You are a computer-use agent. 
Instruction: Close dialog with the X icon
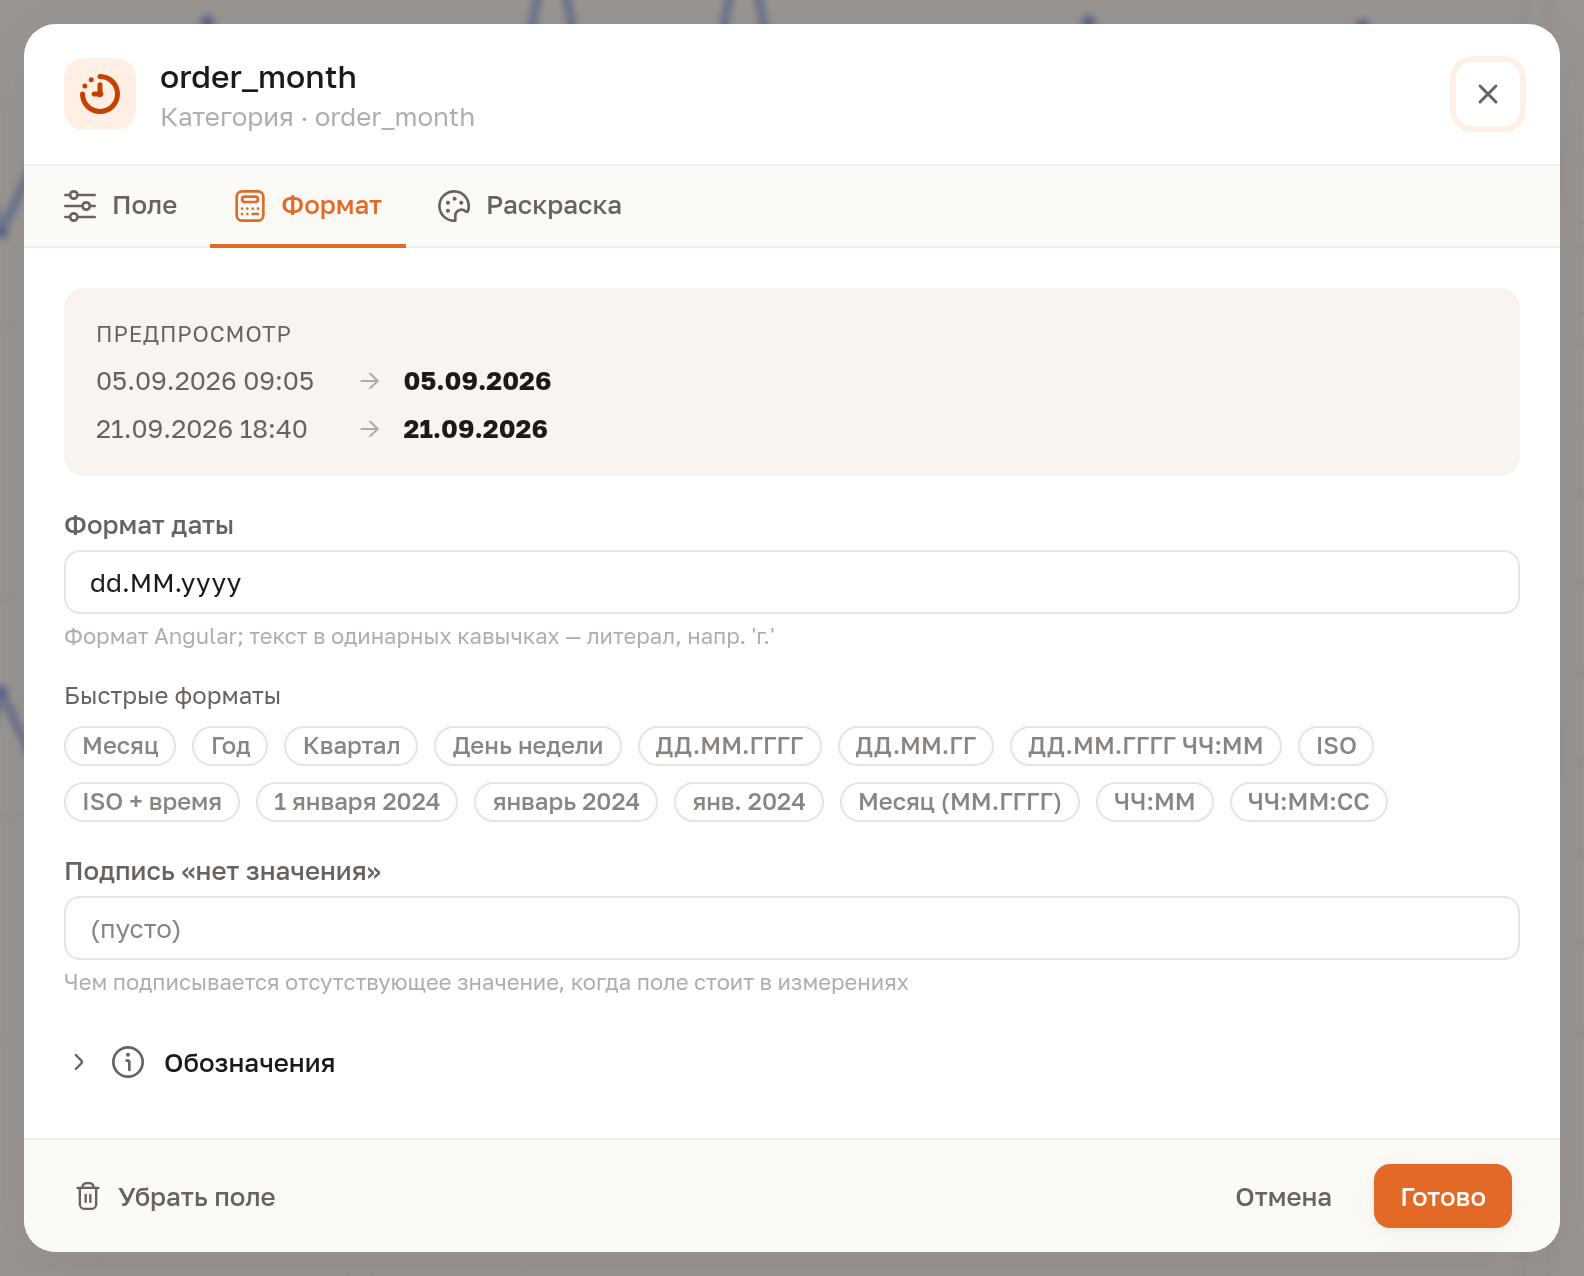[1487, 94]
